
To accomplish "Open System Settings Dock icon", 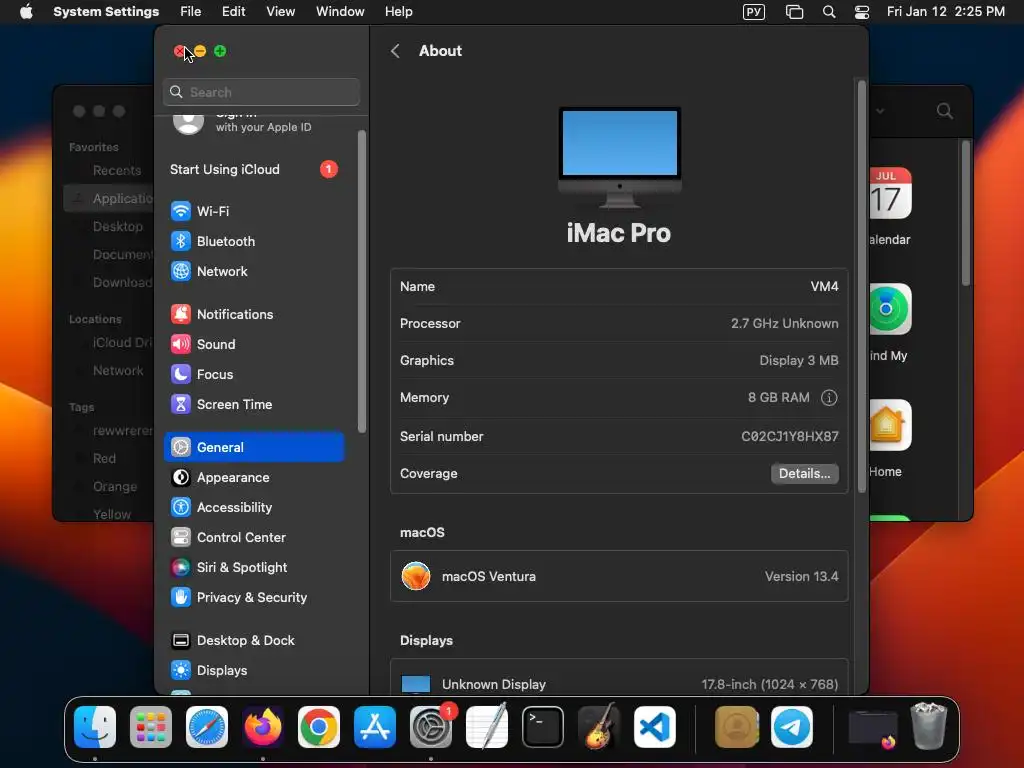I will point(430,727).
